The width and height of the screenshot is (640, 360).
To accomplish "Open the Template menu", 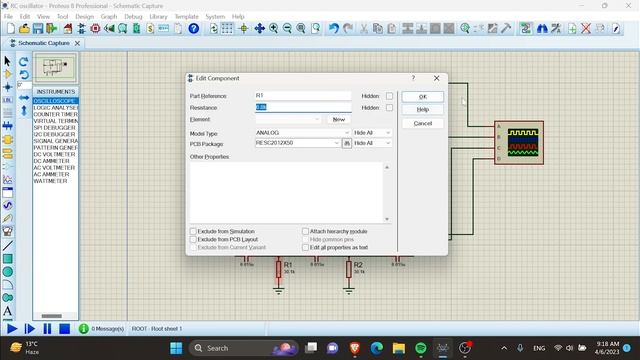I will (x=187, y=17).
